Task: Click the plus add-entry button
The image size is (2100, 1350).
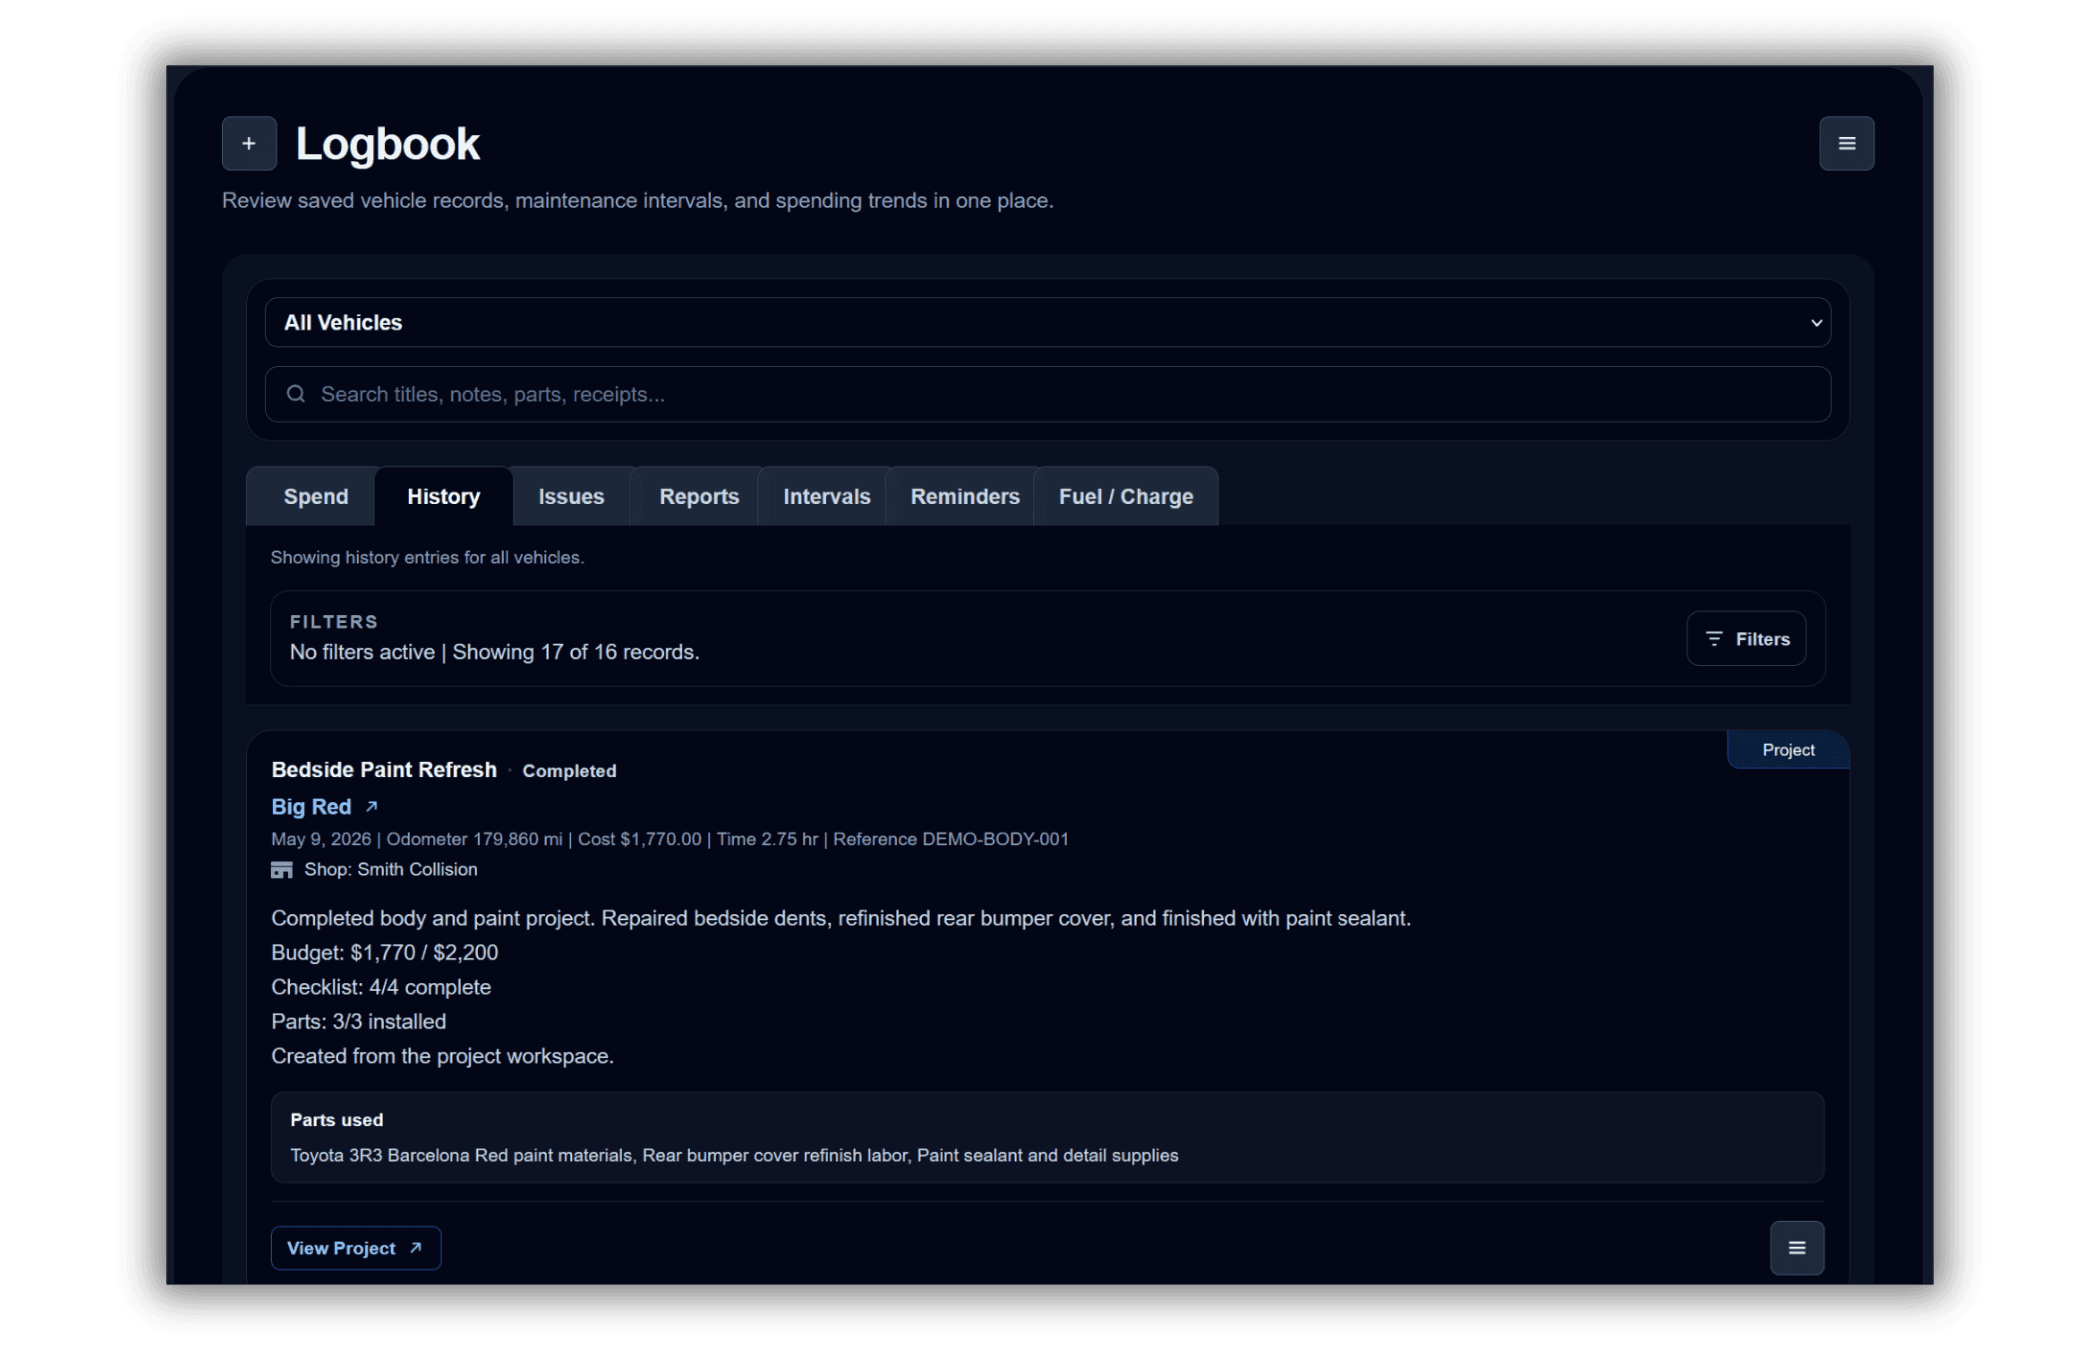Action: coord(249,143)
